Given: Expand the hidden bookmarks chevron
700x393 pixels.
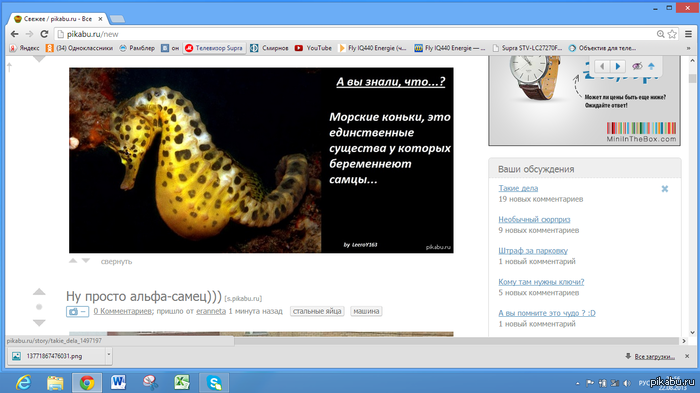Looking at the screenshot, I should pyautogui.click(x=688, y=48).
